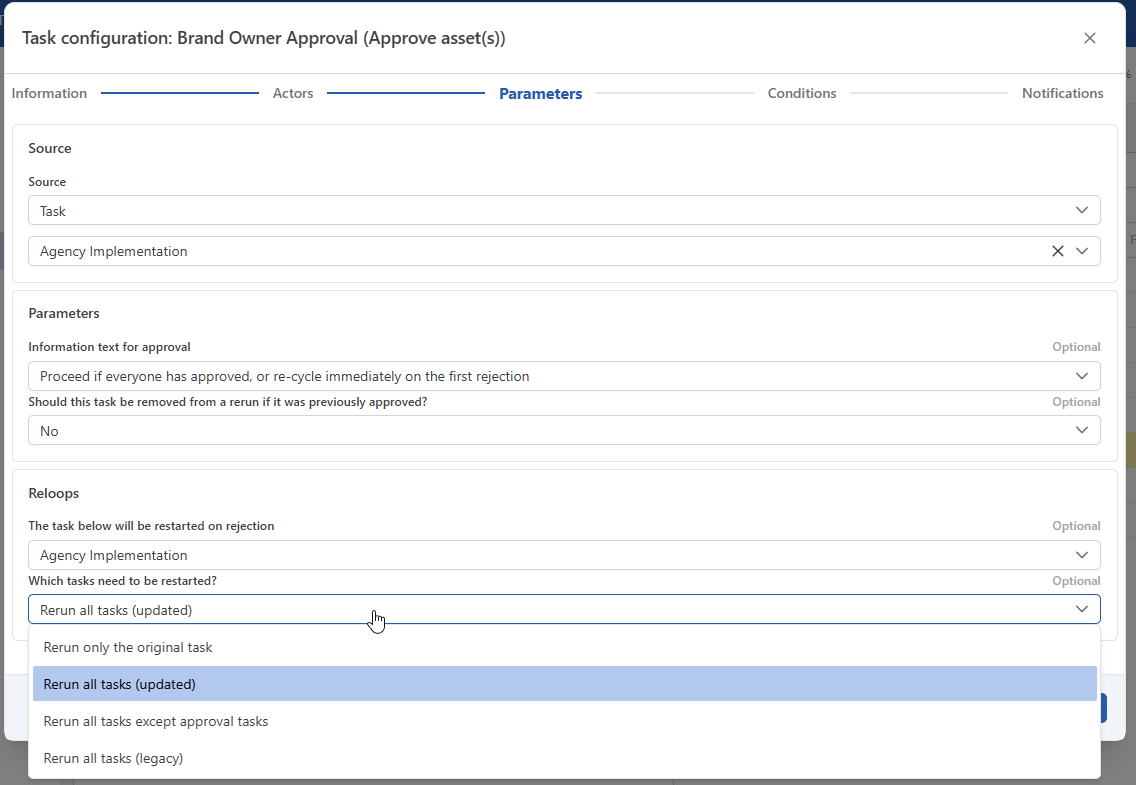Image resolution: width=1136 pixels, height=785 pixels.
Task: Clear the Agency Implementation source selection
Action: (1057, 251)
